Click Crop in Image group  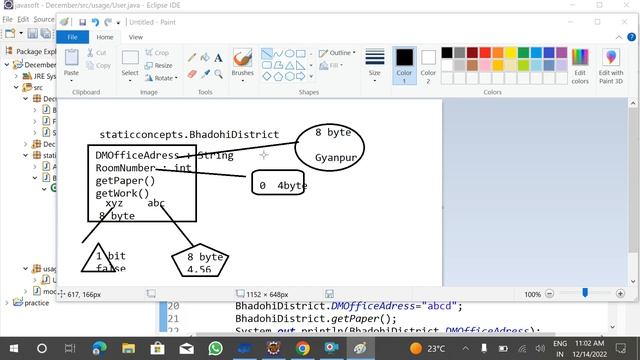coord(157,53)
